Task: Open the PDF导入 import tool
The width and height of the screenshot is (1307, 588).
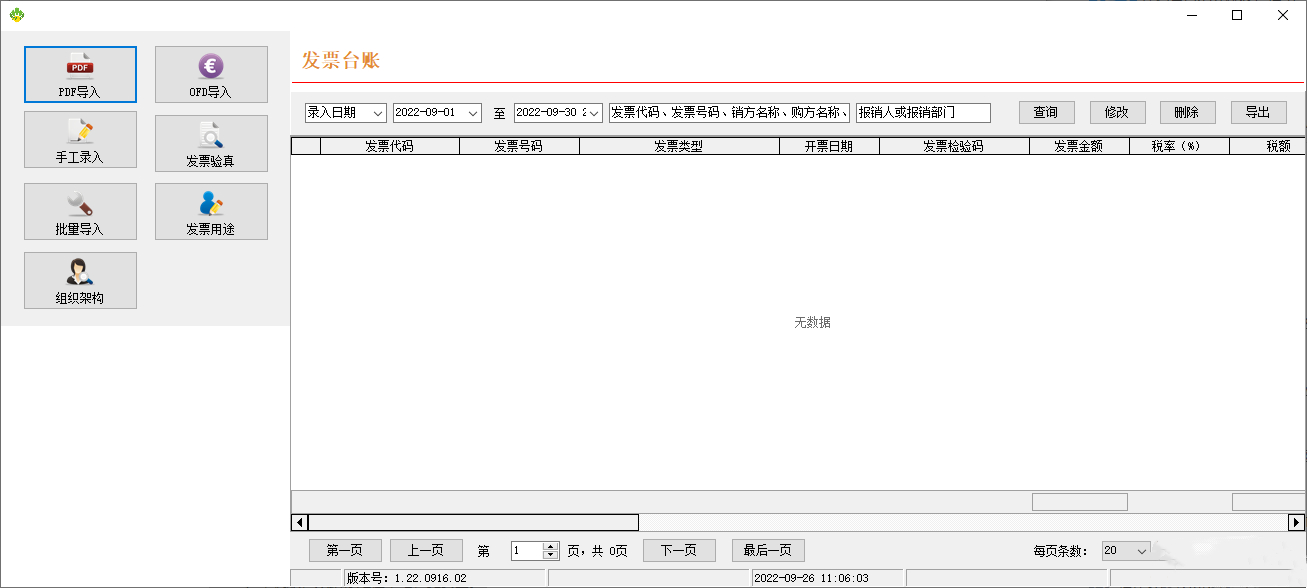Action: (80, 74)
